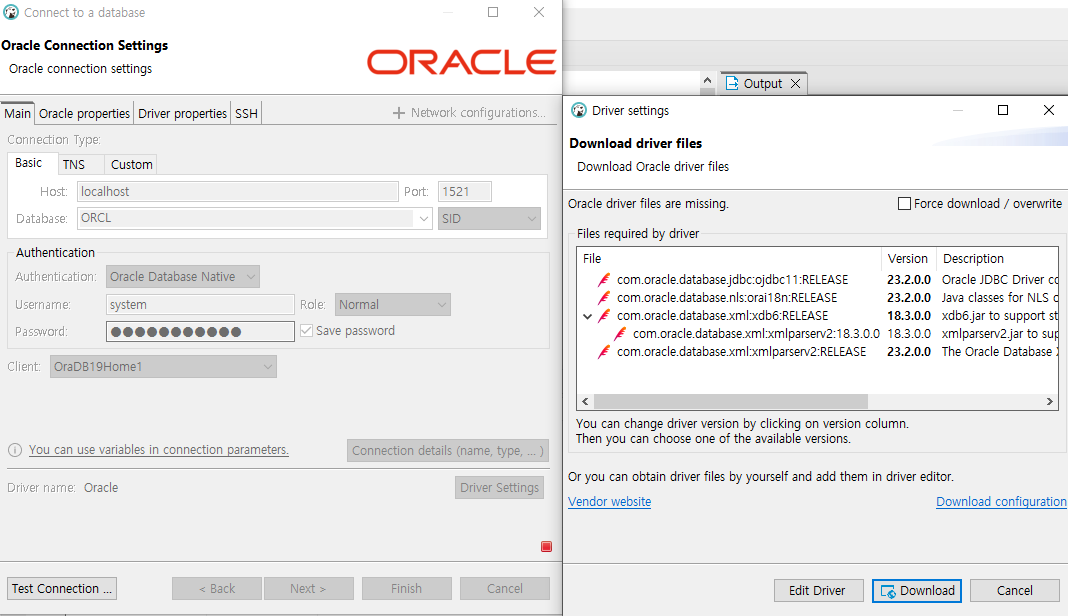Click the DBeaver icon in Driver settings title
The image size is (1068, 616).
pos(579,110)
